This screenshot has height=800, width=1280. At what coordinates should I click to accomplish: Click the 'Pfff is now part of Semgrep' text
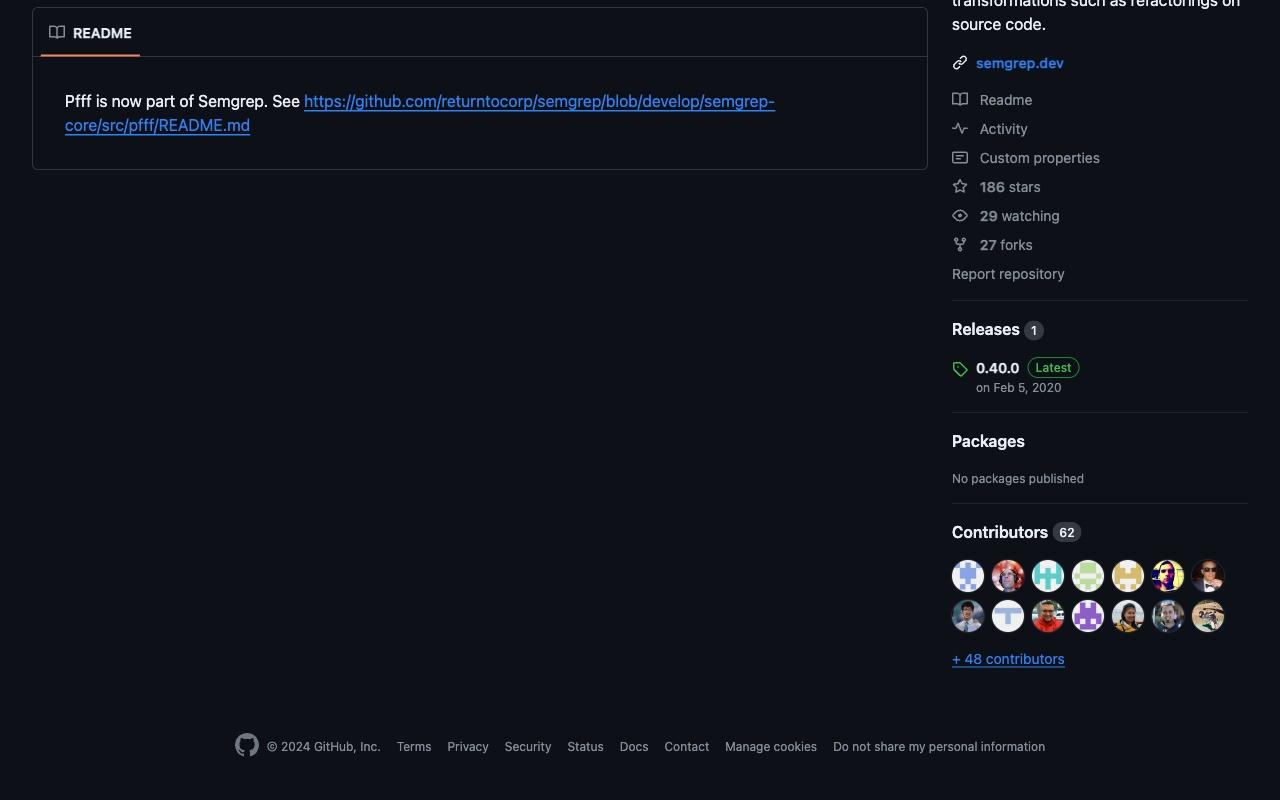pyautogui.click(x=166, y=101)
